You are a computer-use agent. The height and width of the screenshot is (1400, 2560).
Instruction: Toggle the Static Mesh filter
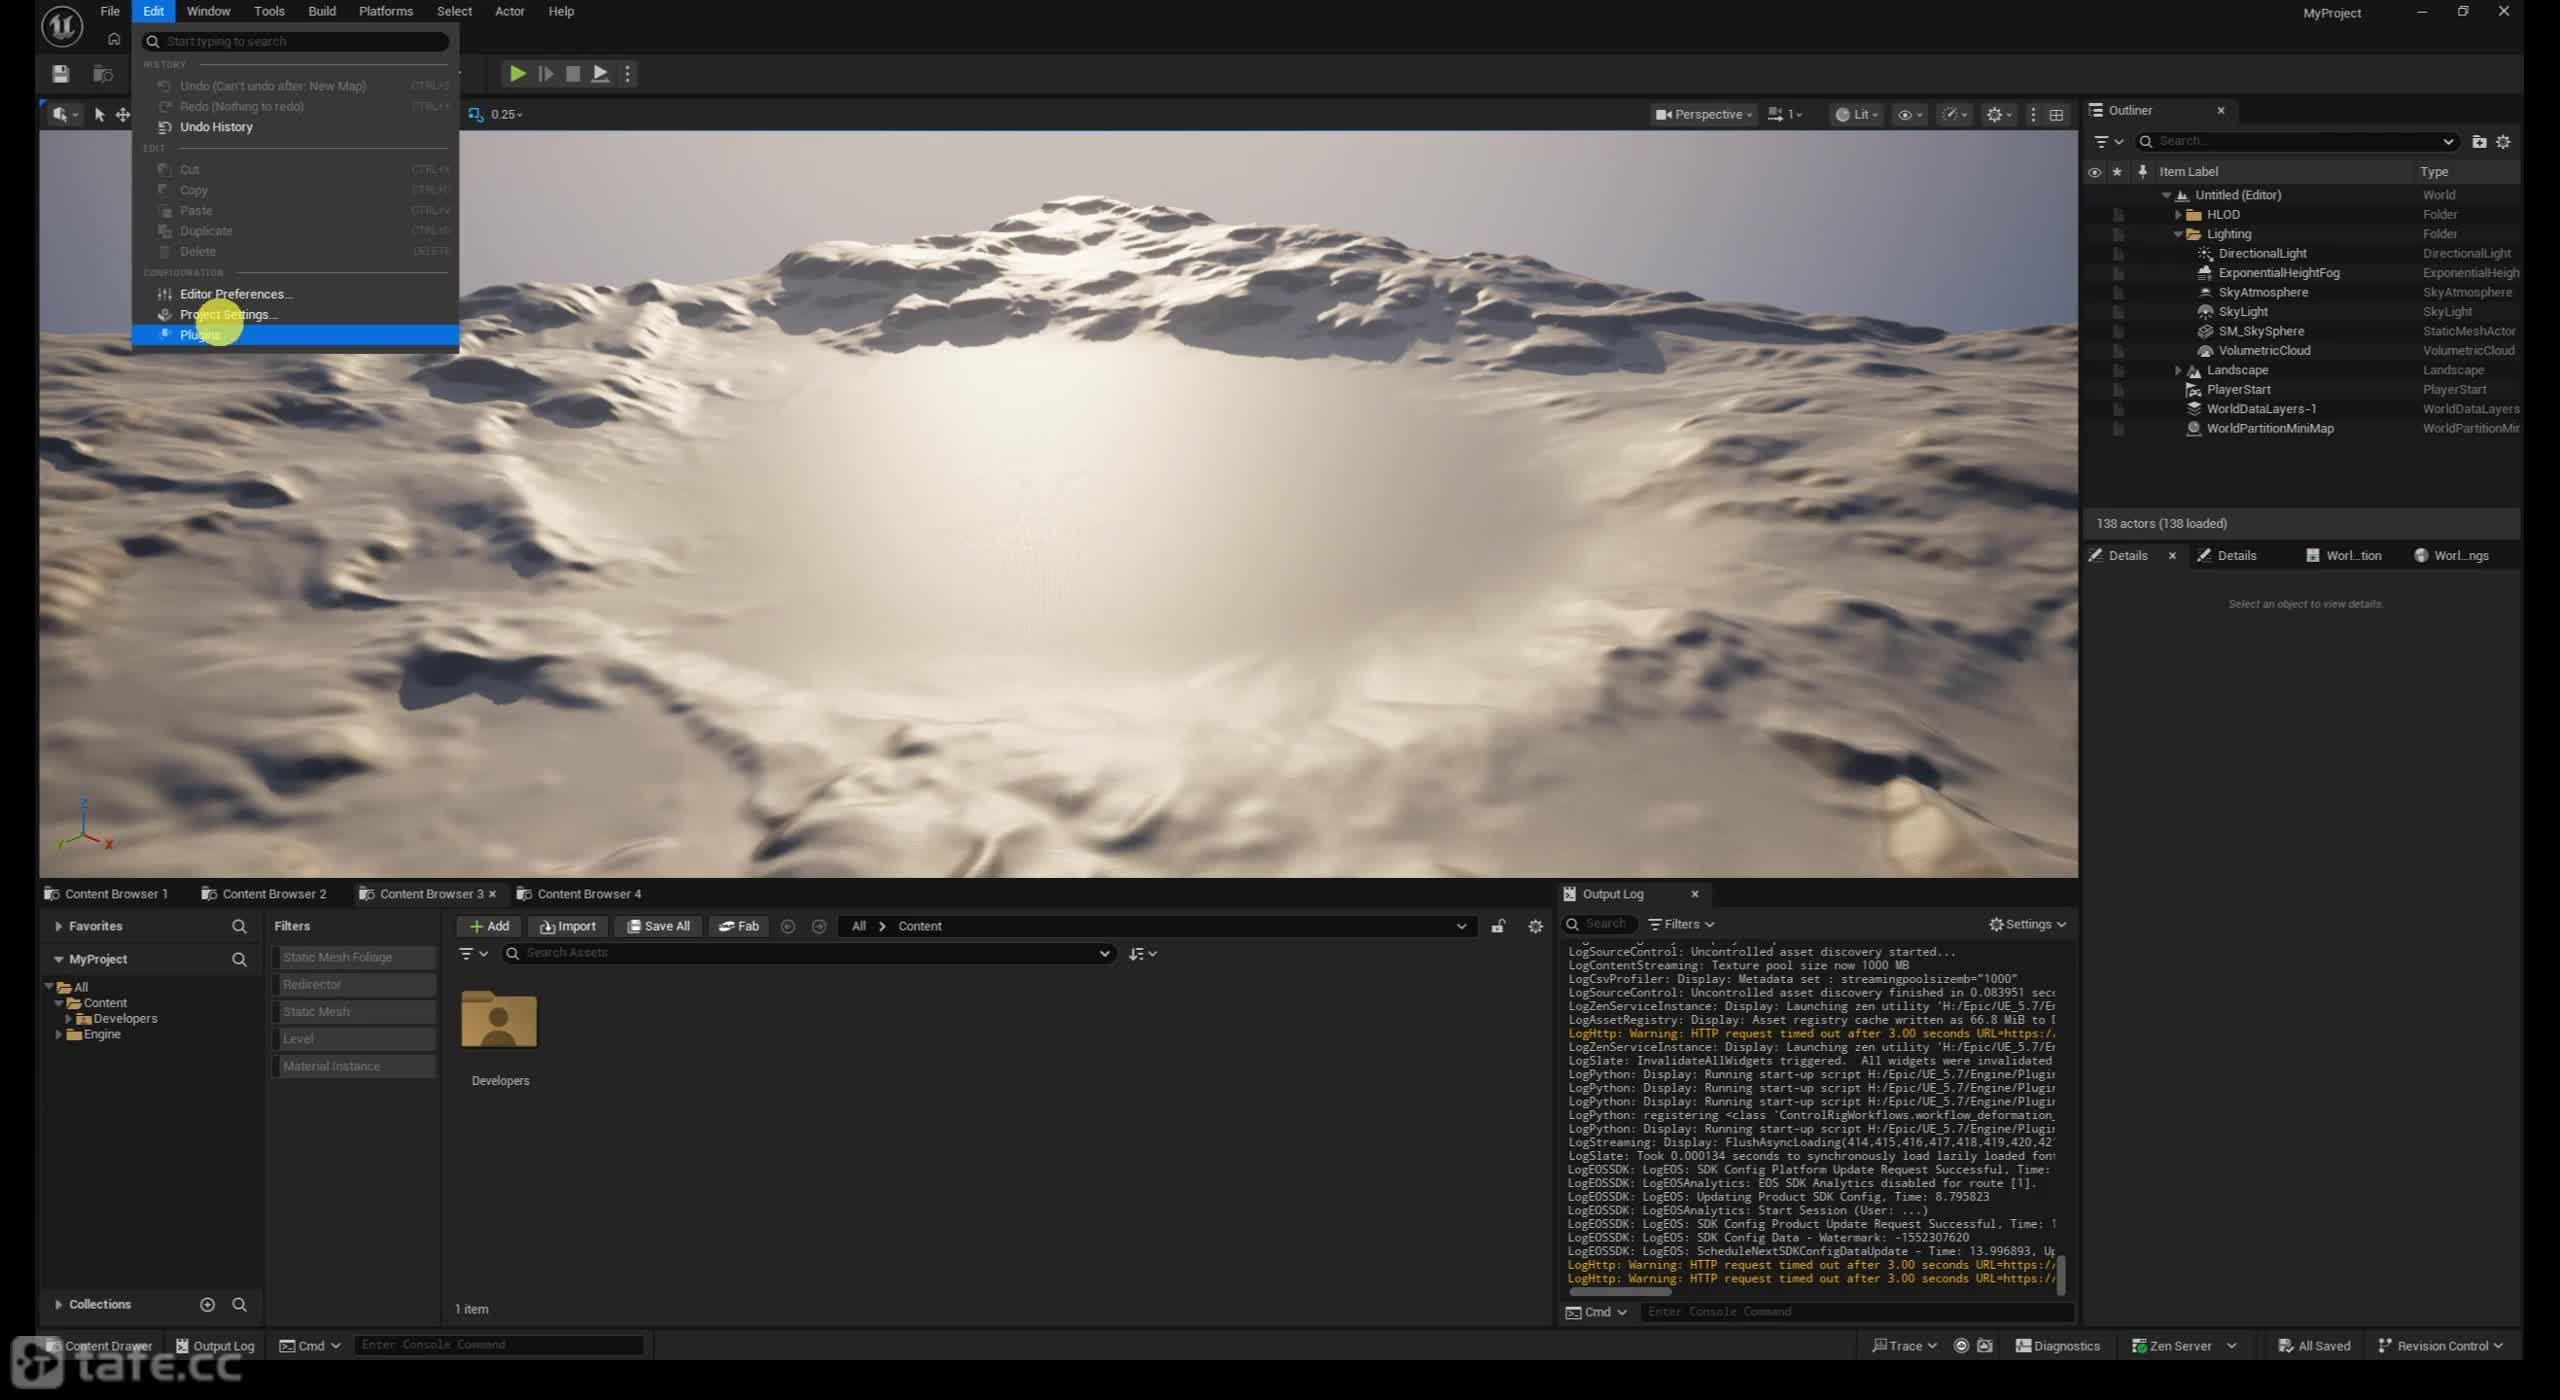pyautogui.click(x=354, y=1012)
